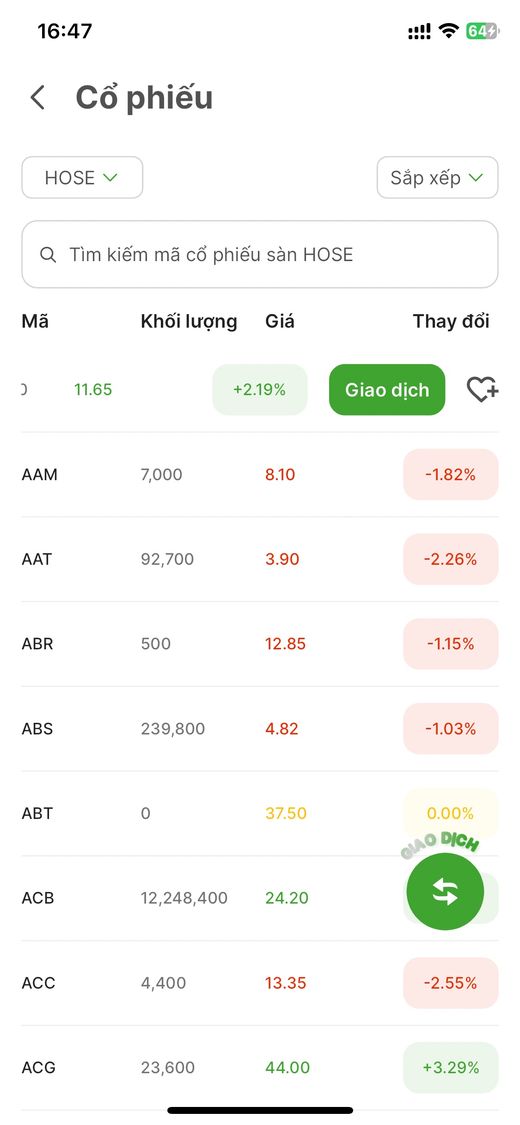Sort by the Khối lượng column header
The image size is (520, 1125).
pyautogui.click(x=189, y=321)
